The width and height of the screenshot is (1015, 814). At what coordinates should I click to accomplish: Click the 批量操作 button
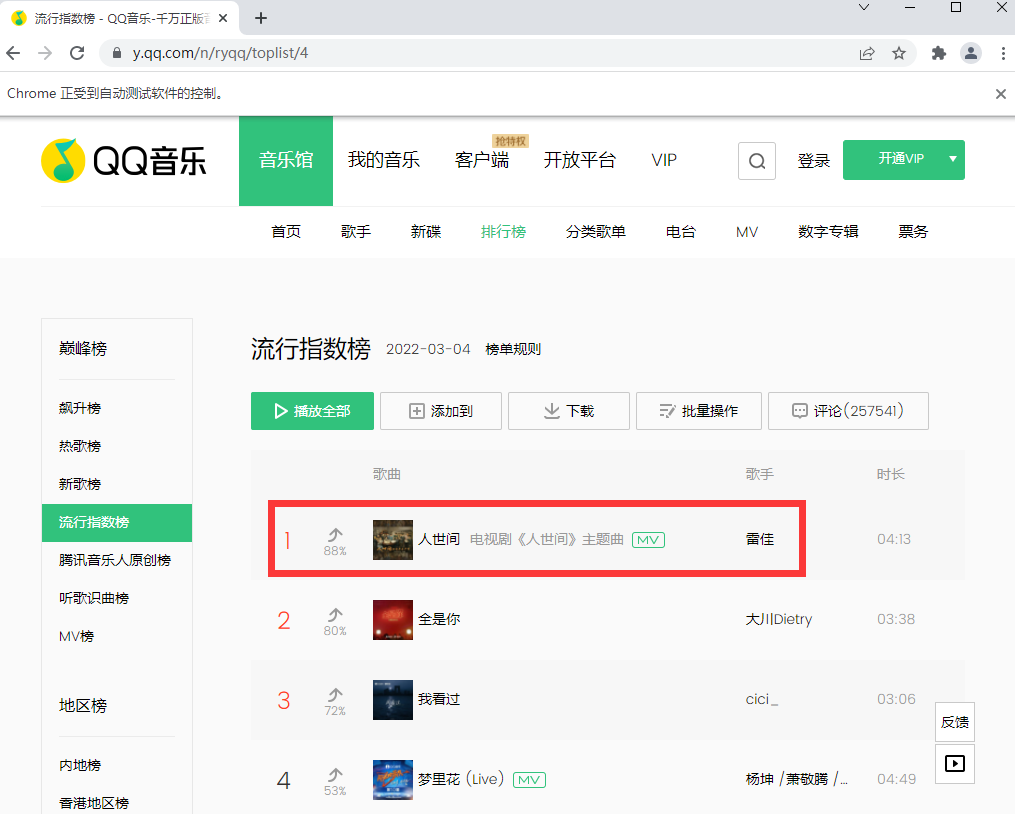coord(699,411)
